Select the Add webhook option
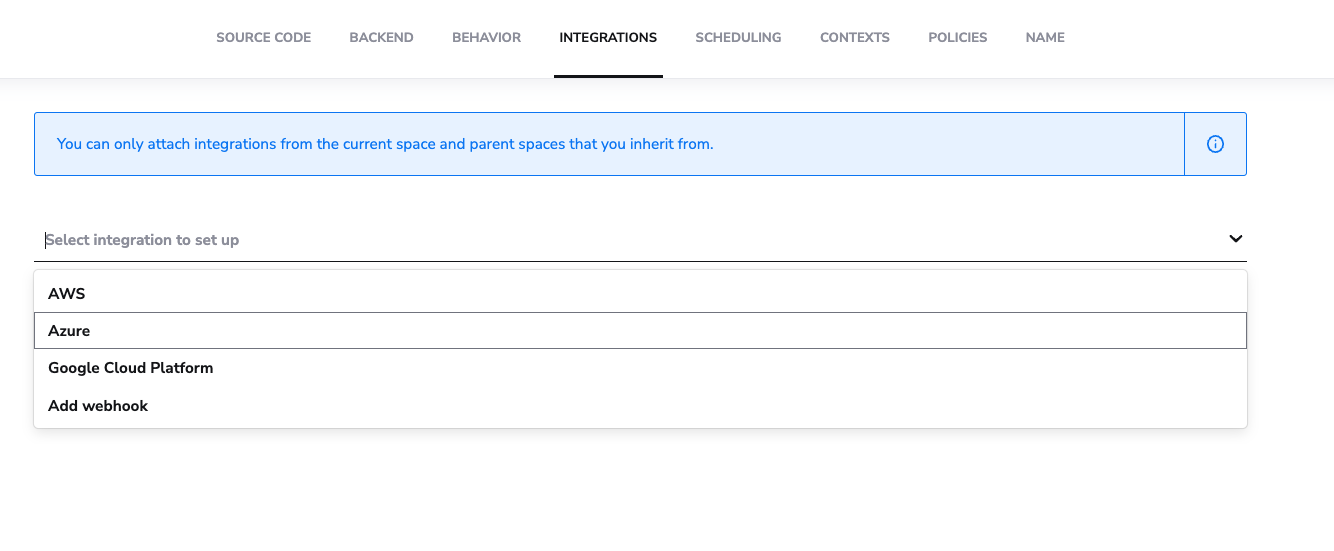 click(640, 406)
